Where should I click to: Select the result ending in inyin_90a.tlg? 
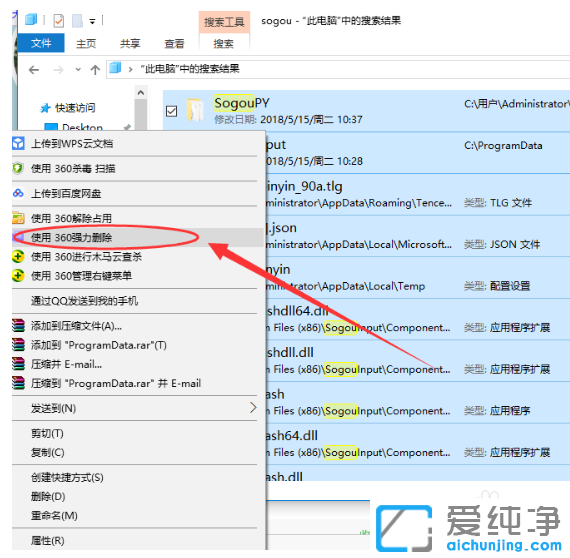coord(304,186)
